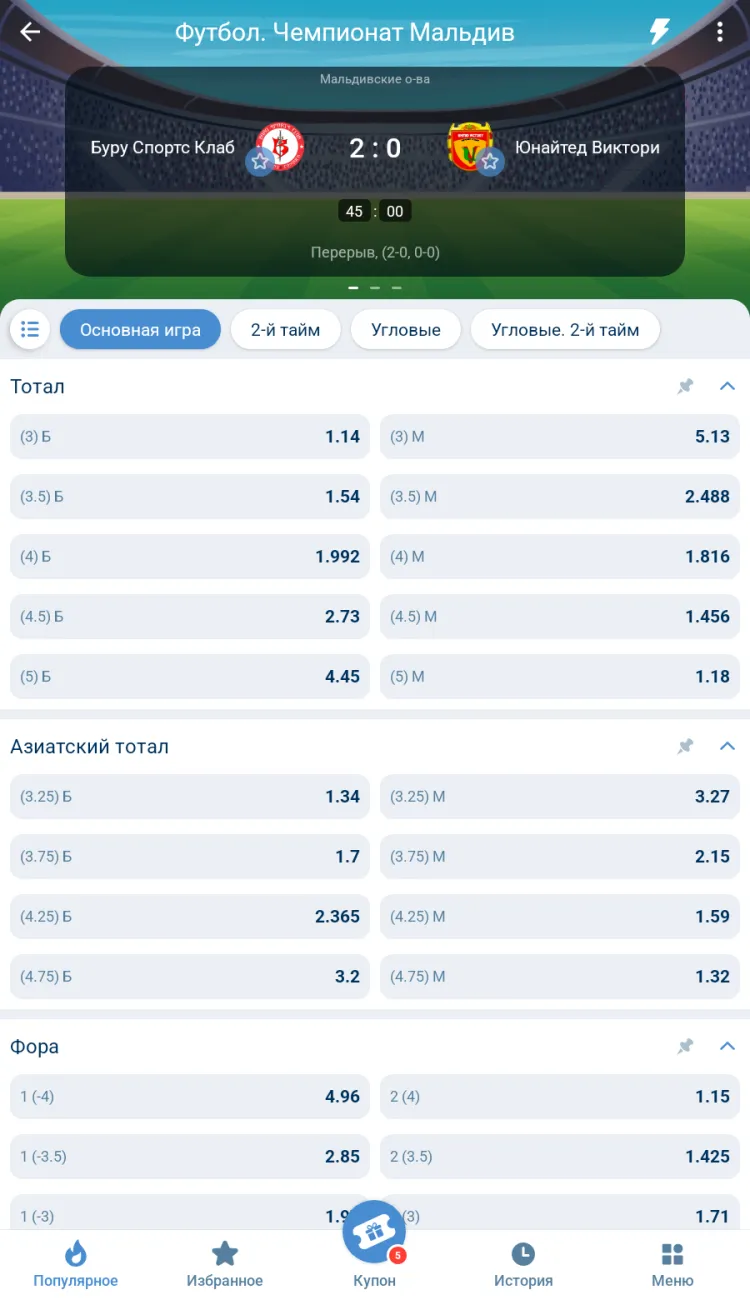The width and height of the screenshot is (750, 1300).
Task: Tap the lightning bolt quick-bet icon
Action: [x=659, y=32]
